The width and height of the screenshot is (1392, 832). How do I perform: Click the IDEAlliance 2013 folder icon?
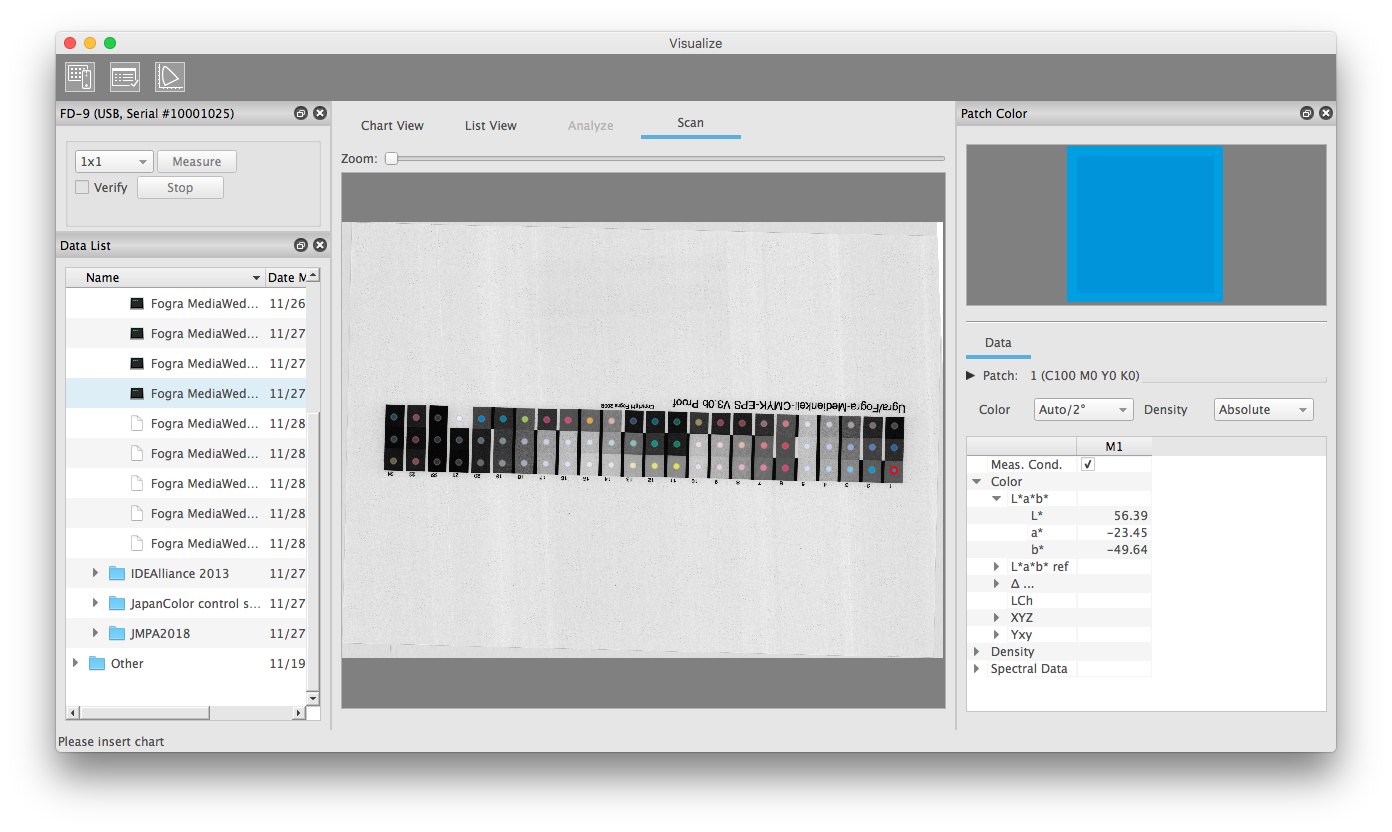click(117, 573)
